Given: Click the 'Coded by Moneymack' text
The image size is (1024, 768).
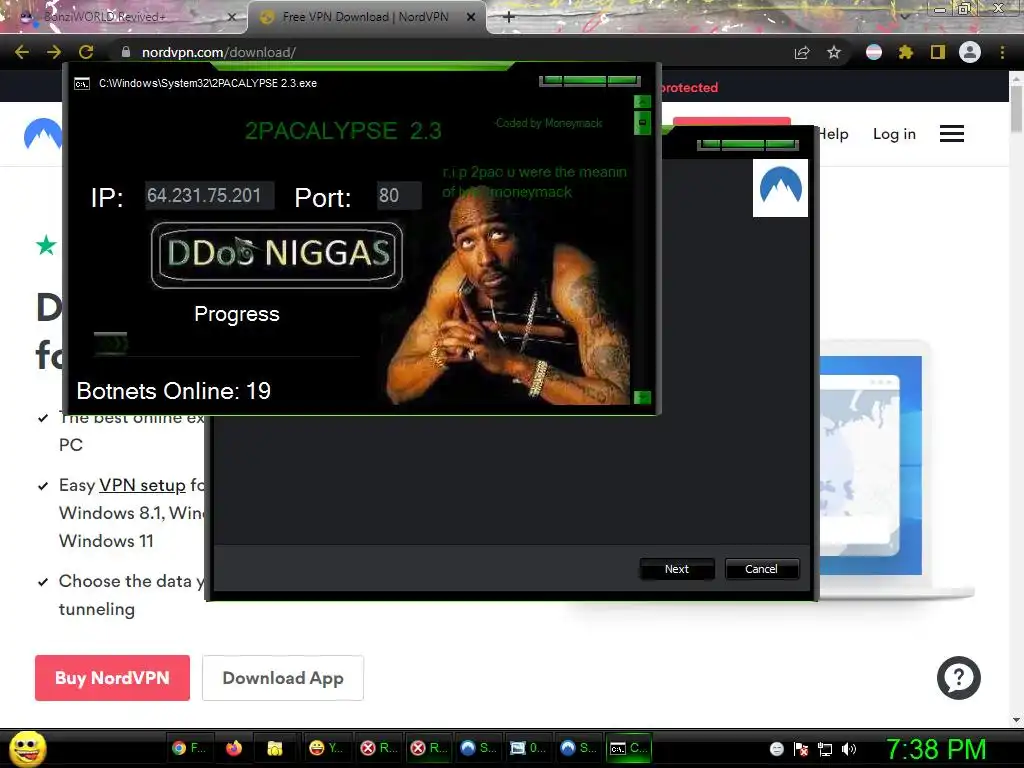Looking at the screenshot, I should [x=549, y=123].
